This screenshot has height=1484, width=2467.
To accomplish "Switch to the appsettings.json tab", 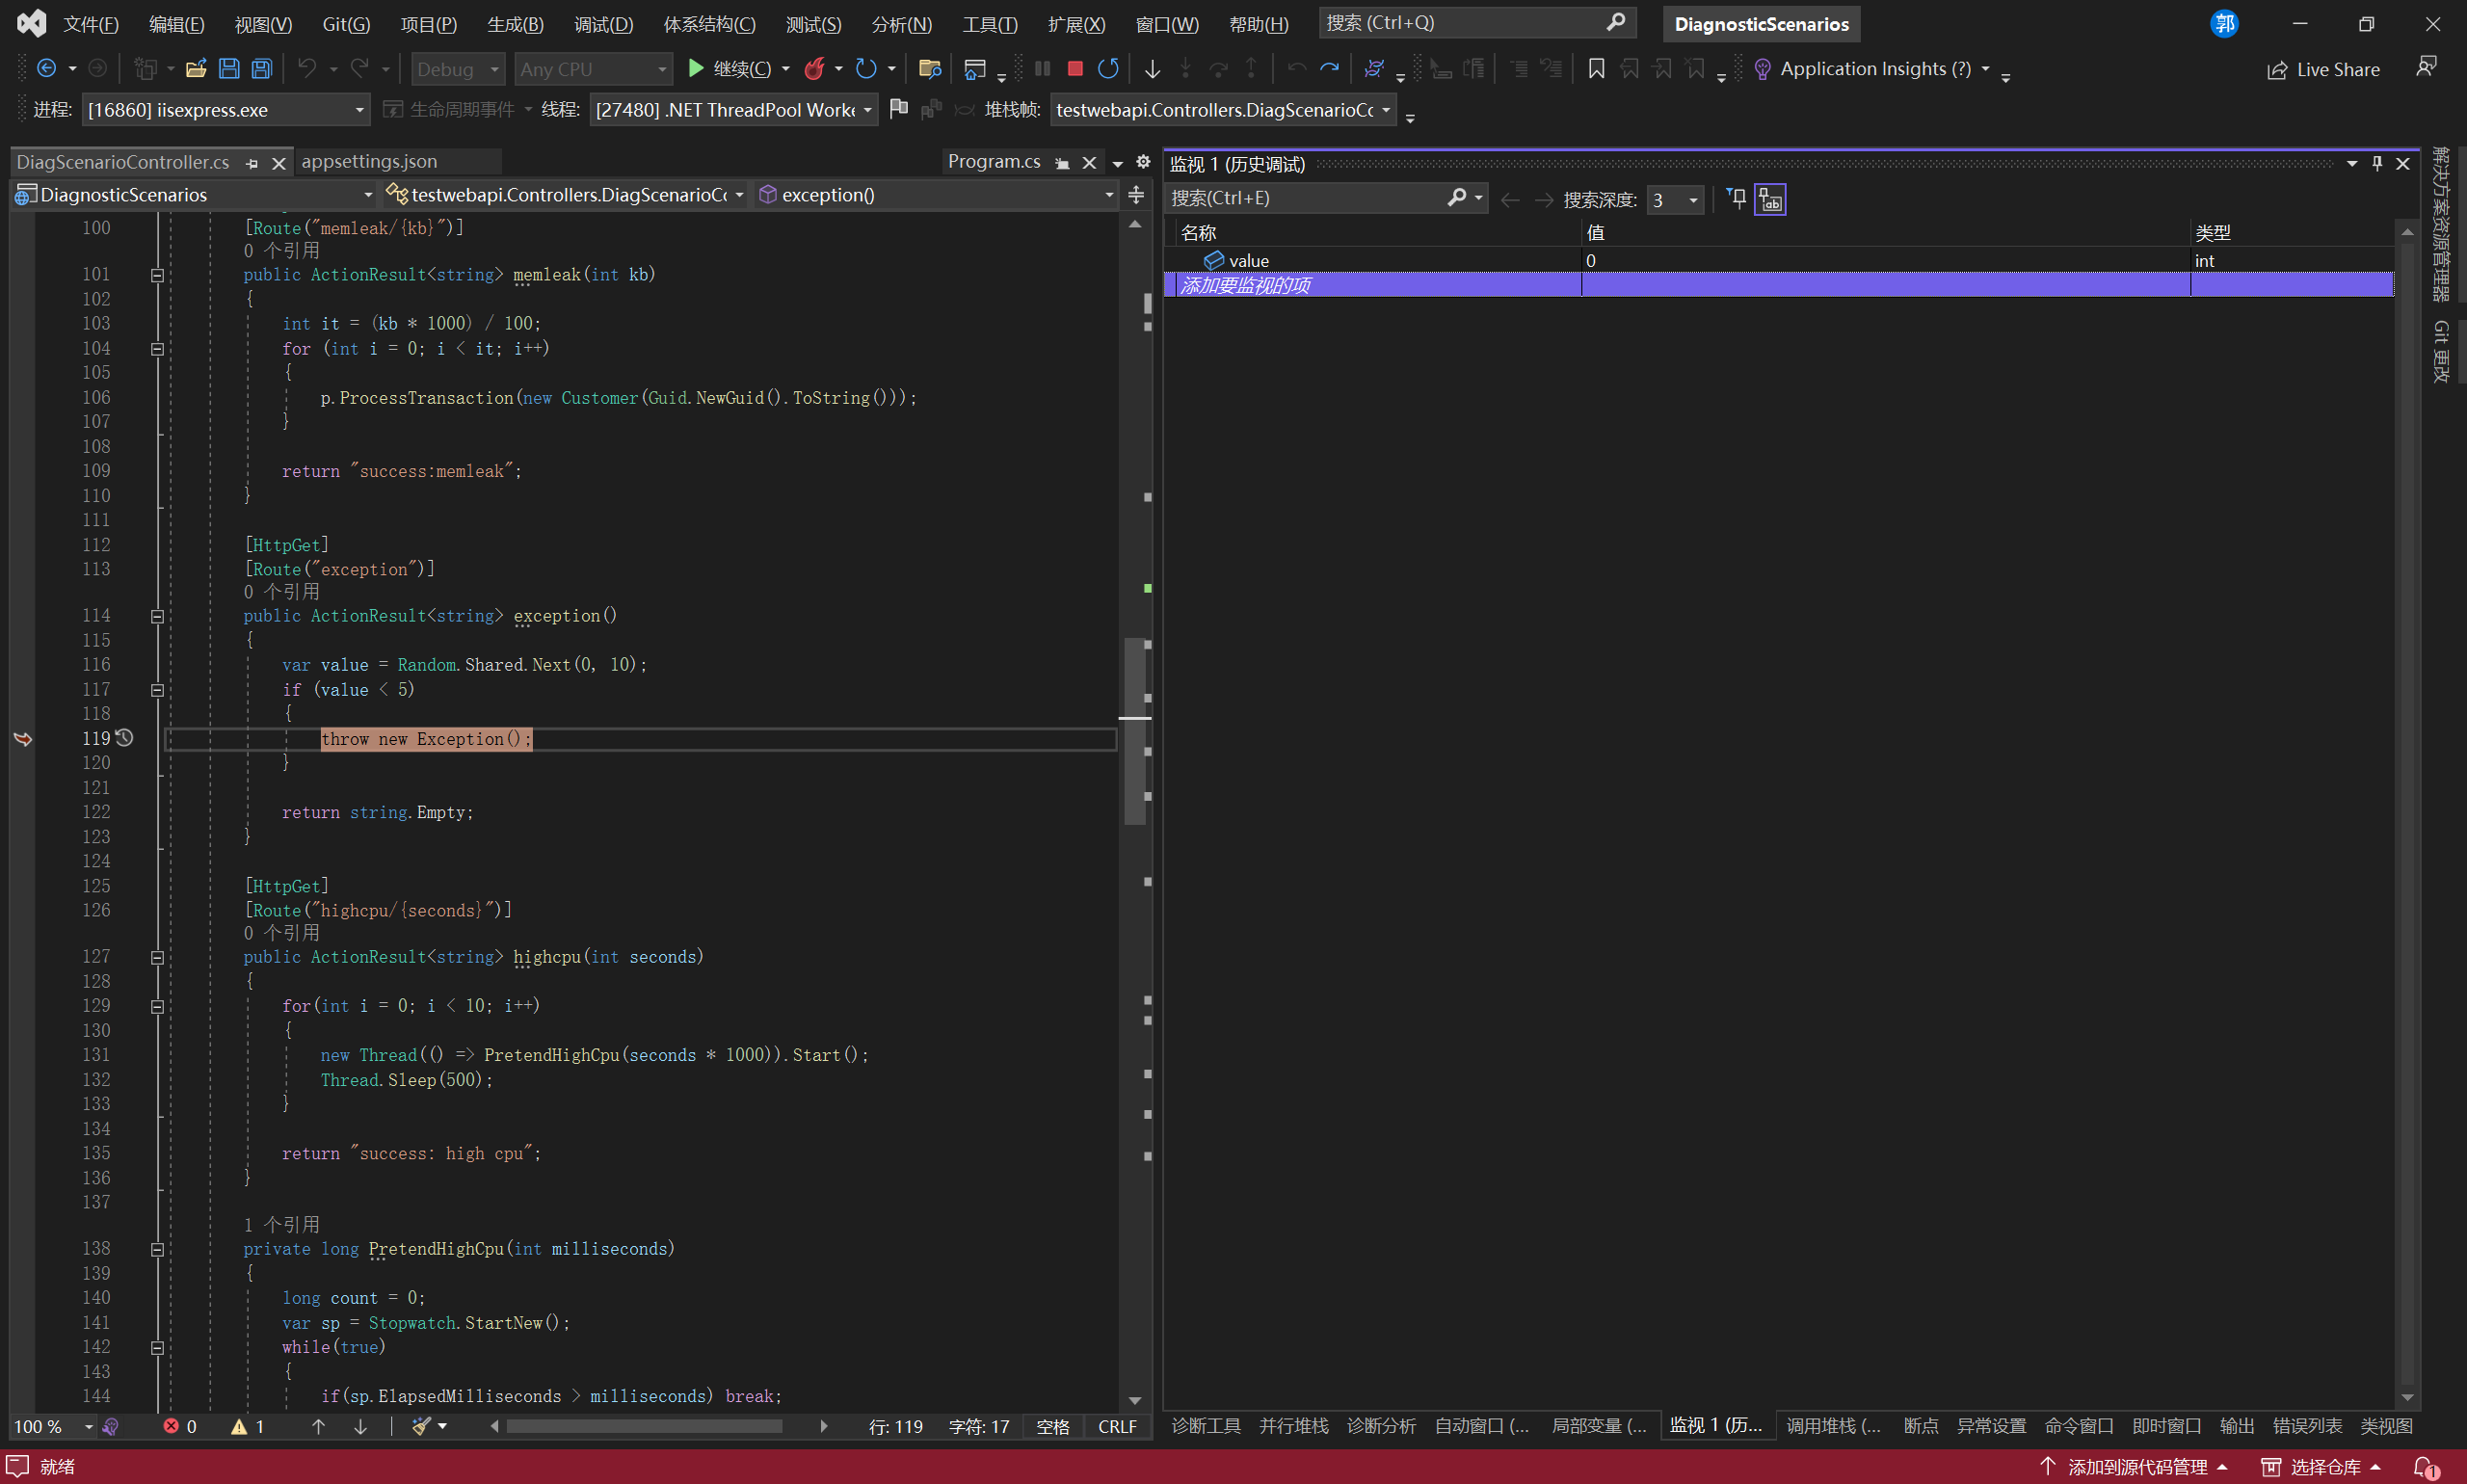I will (x=369, y=162).
